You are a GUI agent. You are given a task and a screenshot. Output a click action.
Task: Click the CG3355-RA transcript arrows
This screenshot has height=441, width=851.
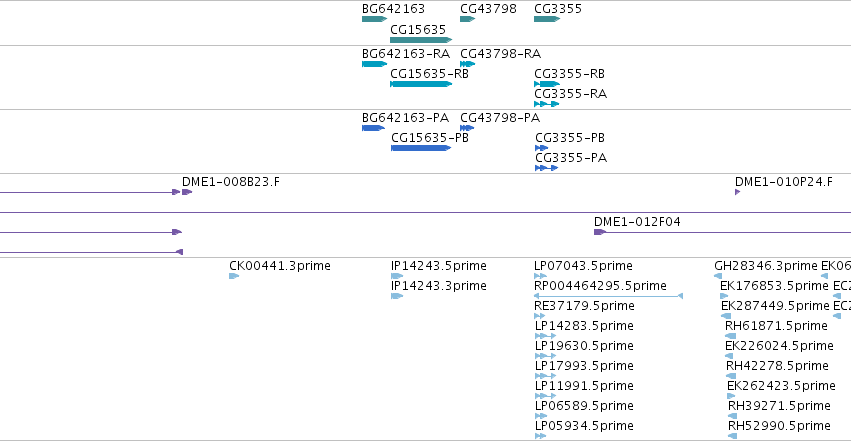[x=547, y=104]
